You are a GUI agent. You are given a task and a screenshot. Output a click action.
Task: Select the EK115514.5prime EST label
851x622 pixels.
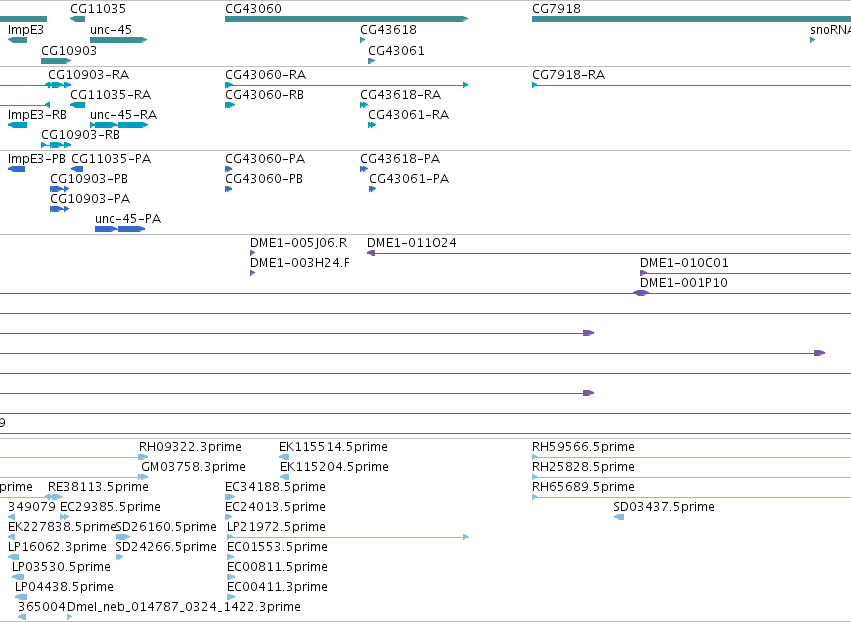pyautogui.click(x=333, y=447)
